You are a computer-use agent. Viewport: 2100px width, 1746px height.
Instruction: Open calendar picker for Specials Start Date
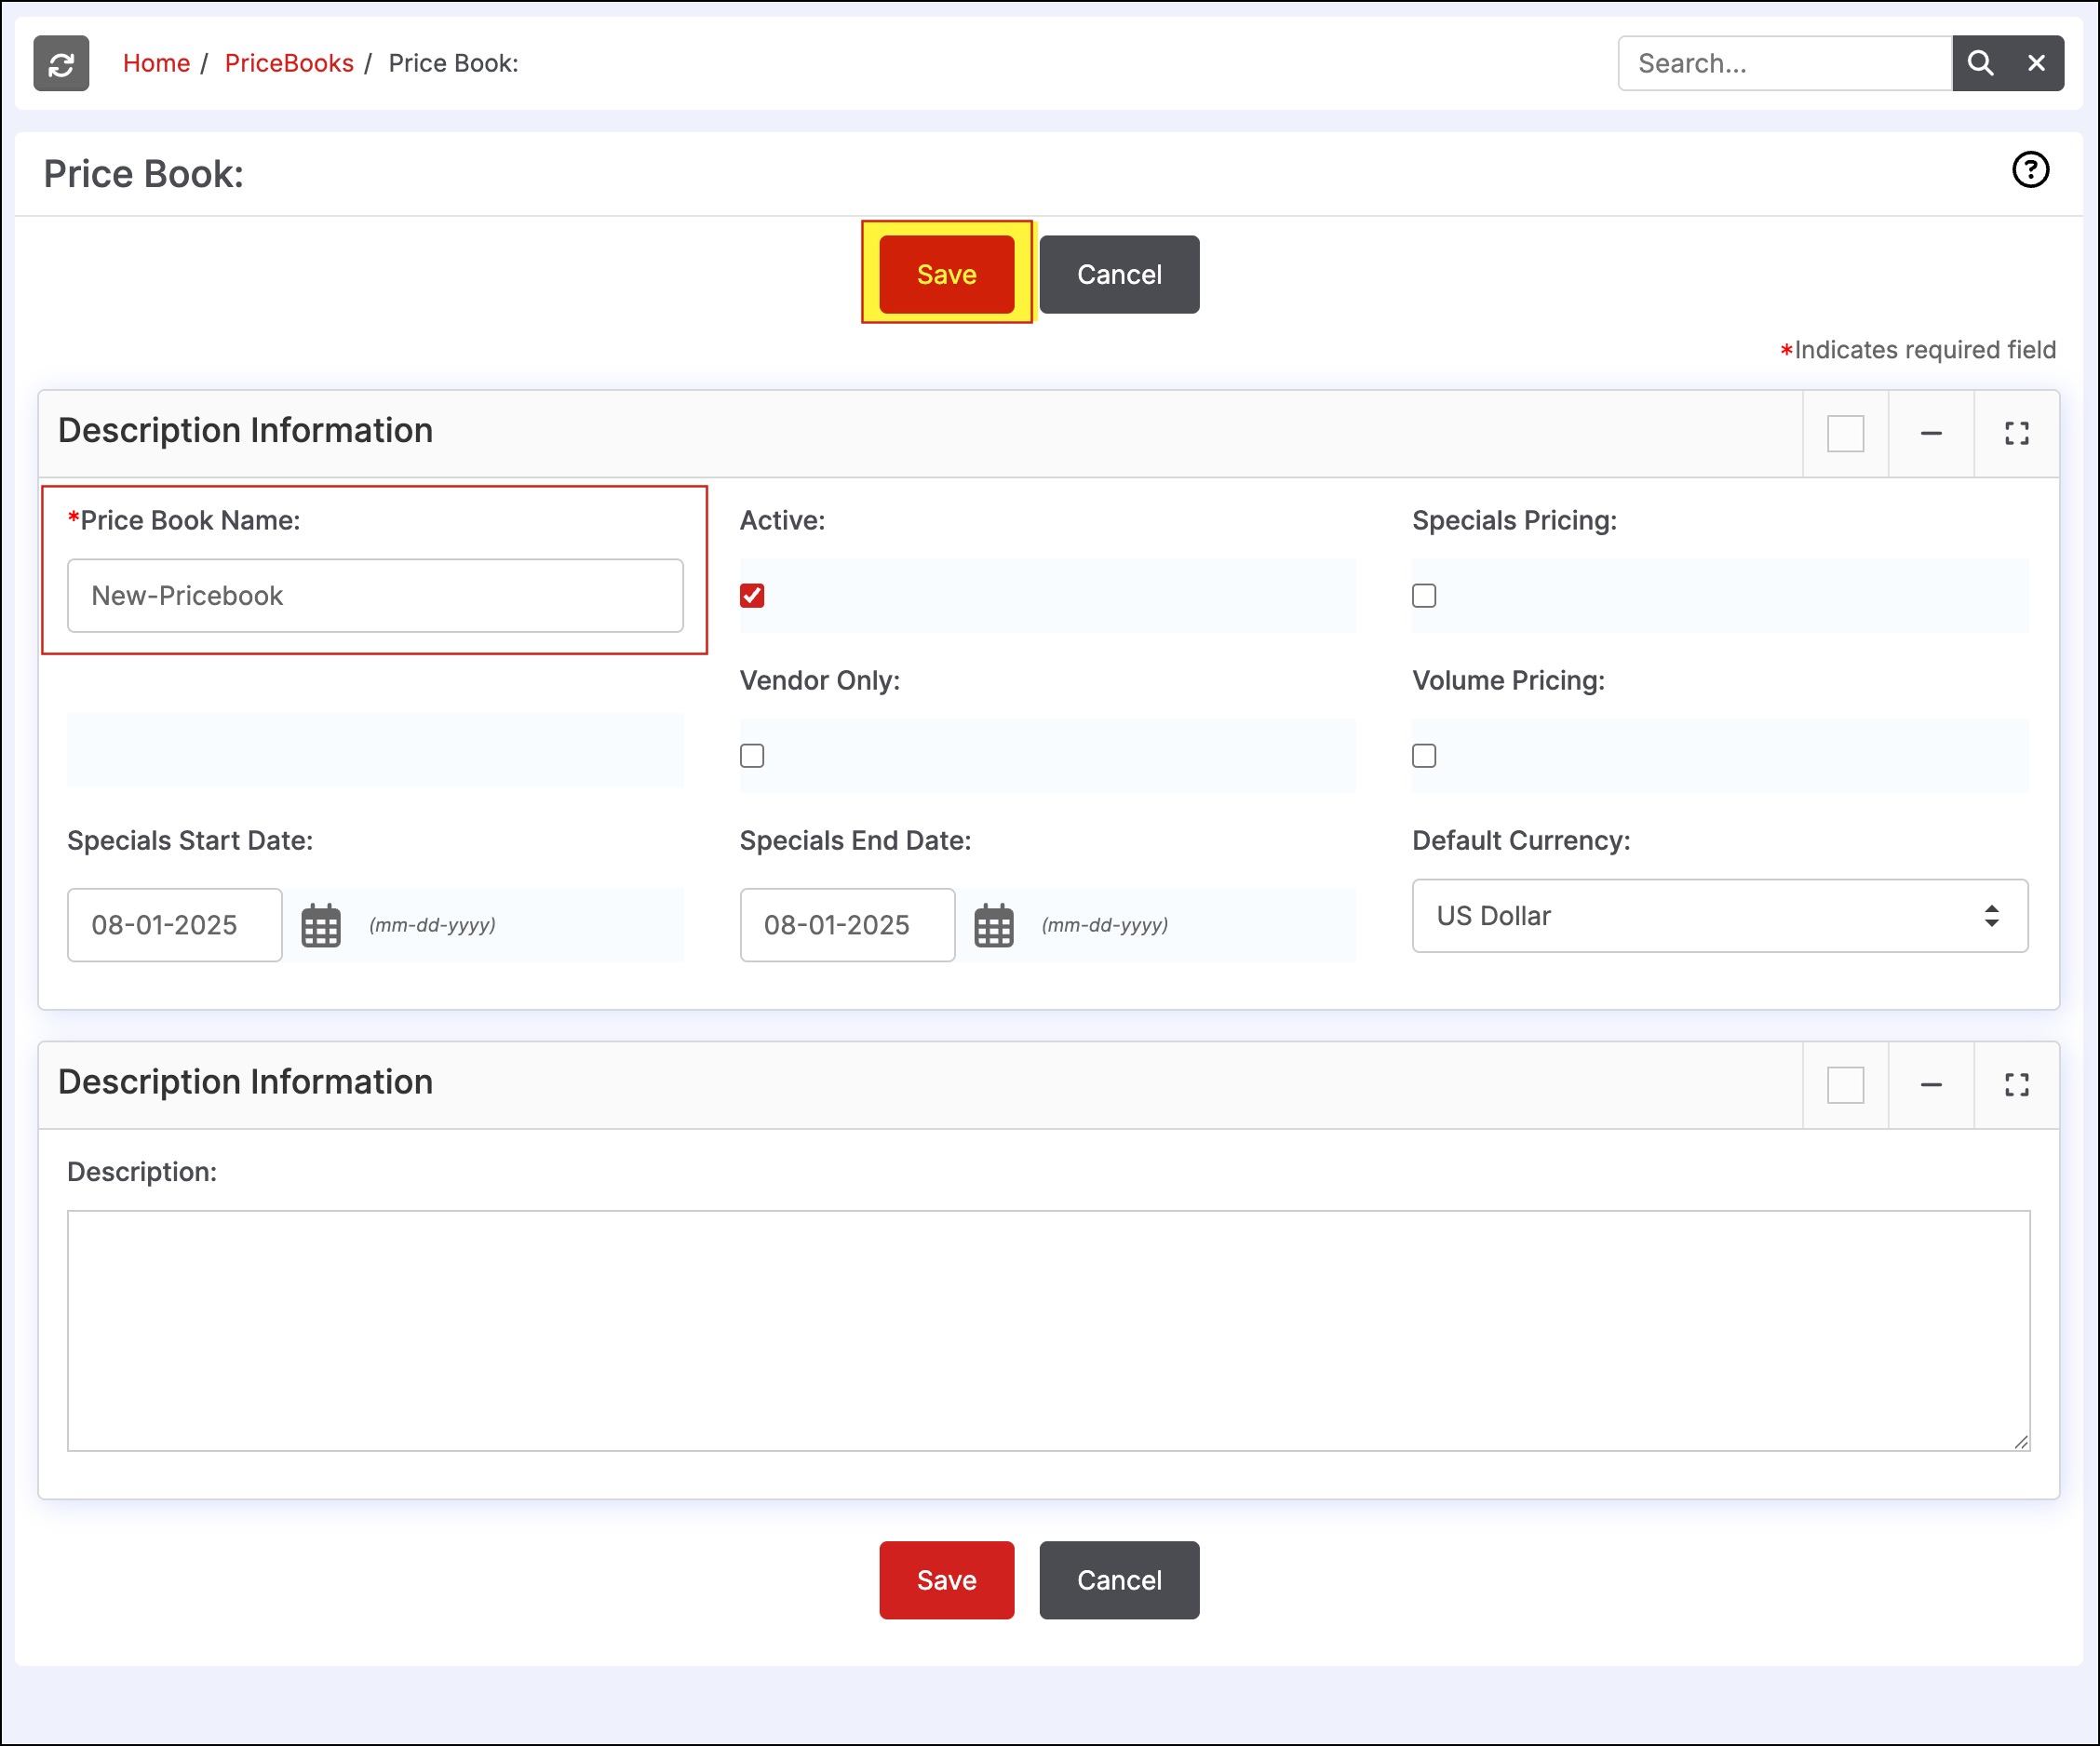click(x=321, y=925)
